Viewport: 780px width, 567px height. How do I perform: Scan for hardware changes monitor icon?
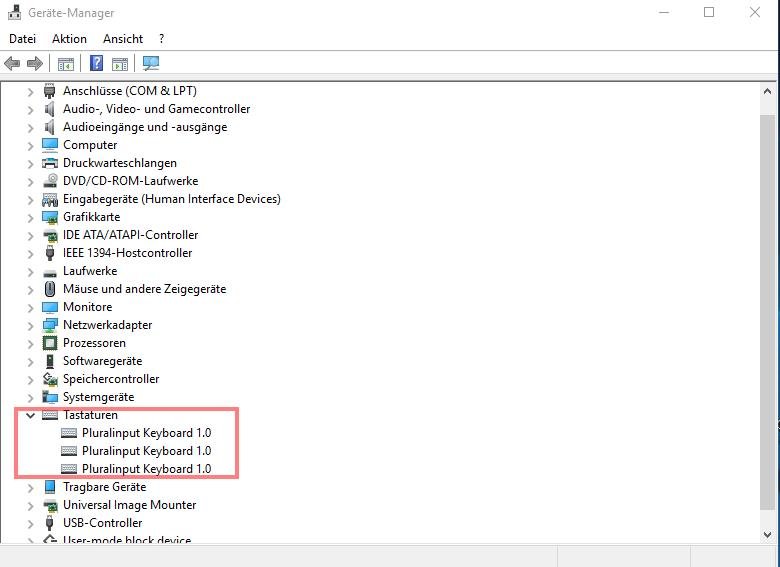click(x=151, y=63)
